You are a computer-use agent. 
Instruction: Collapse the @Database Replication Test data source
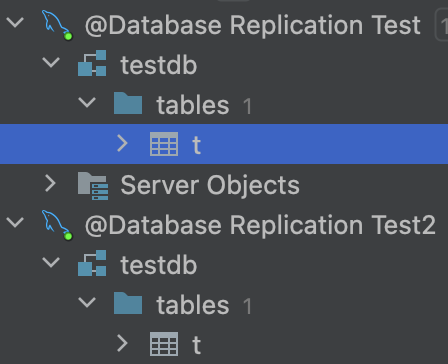coord(15,23)
